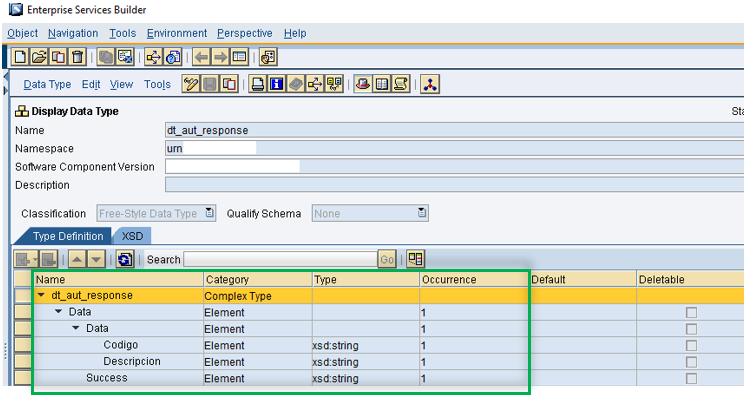Collapse the nested Data element node

click(x=76, y=328)
